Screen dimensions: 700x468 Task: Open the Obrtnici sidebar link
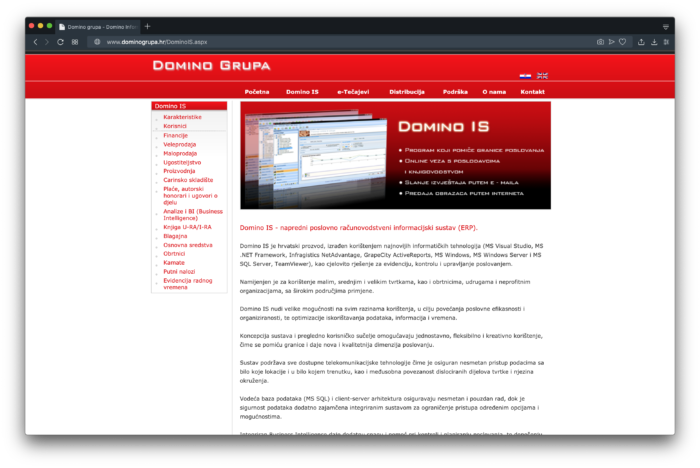(x=174, y=254)
